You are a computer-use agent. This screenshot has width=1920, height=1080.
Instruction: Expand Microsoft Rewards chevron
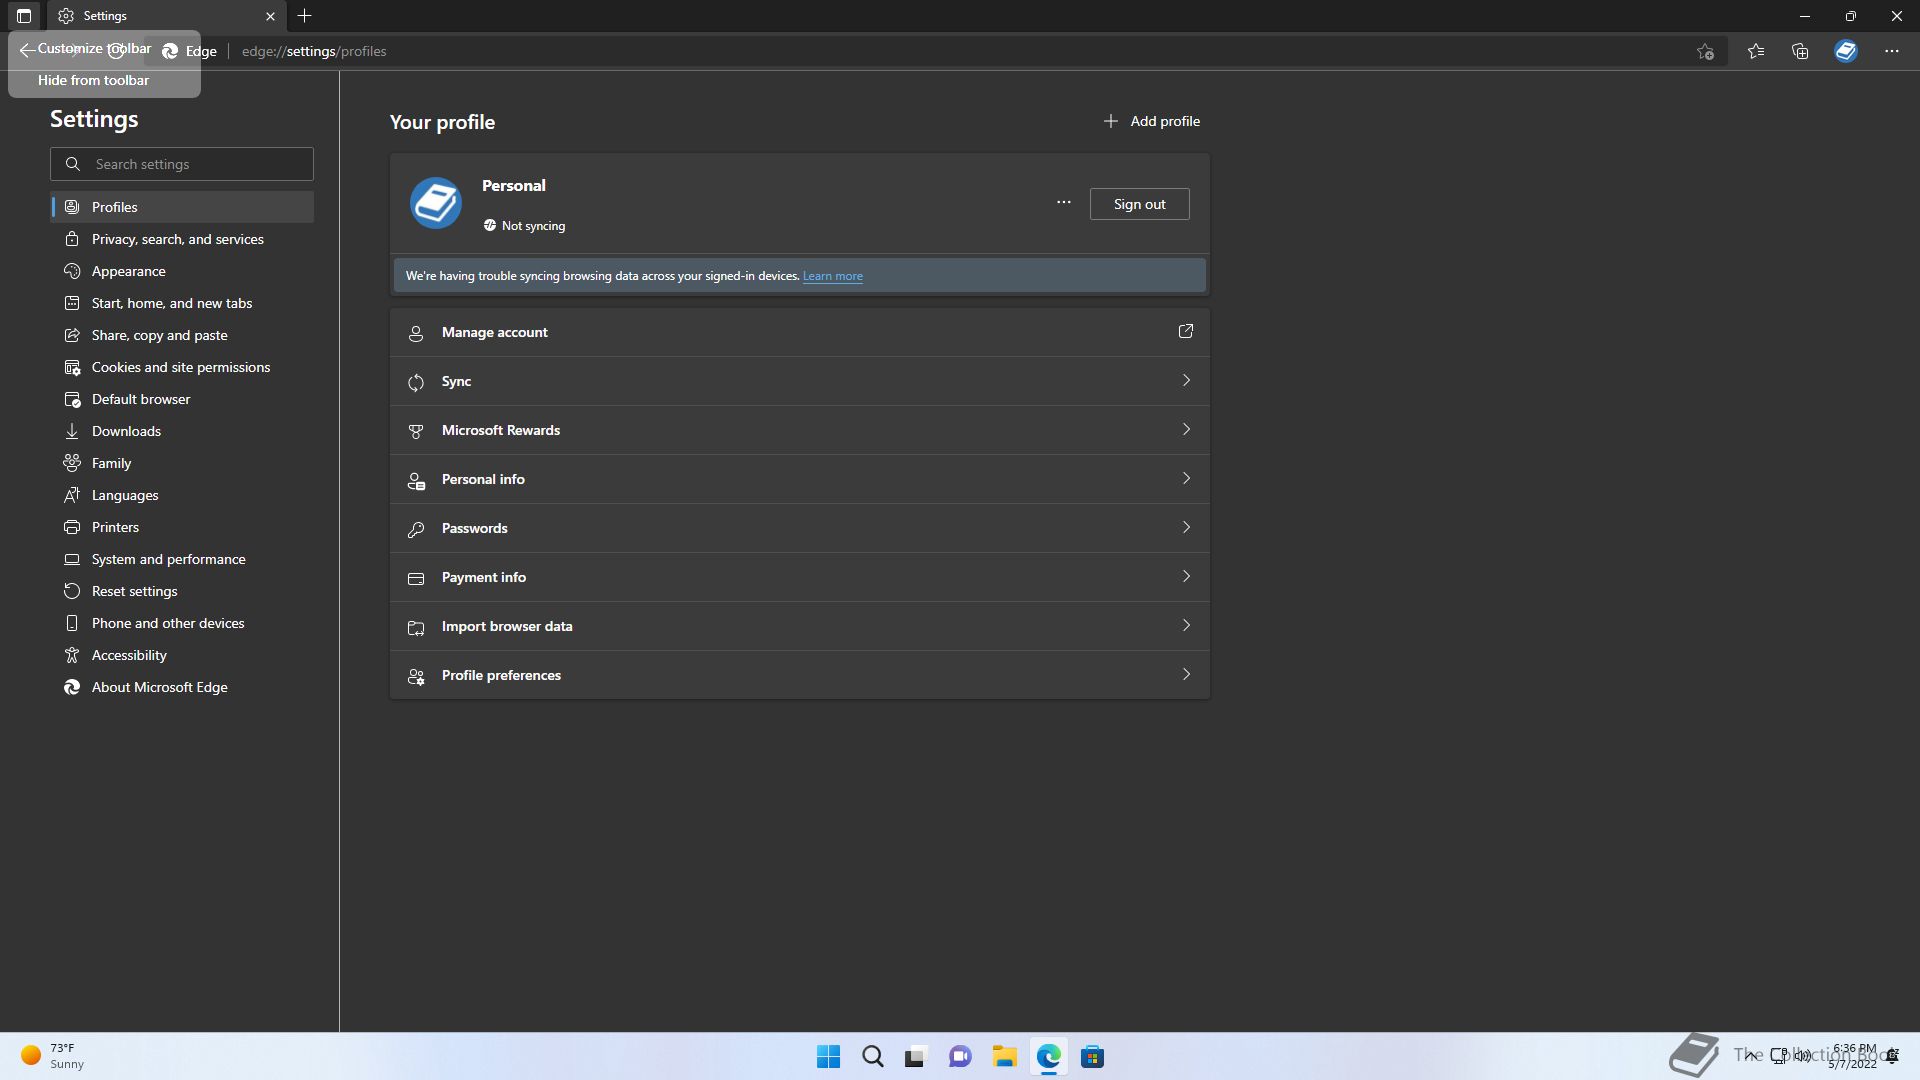point(1186,429)
